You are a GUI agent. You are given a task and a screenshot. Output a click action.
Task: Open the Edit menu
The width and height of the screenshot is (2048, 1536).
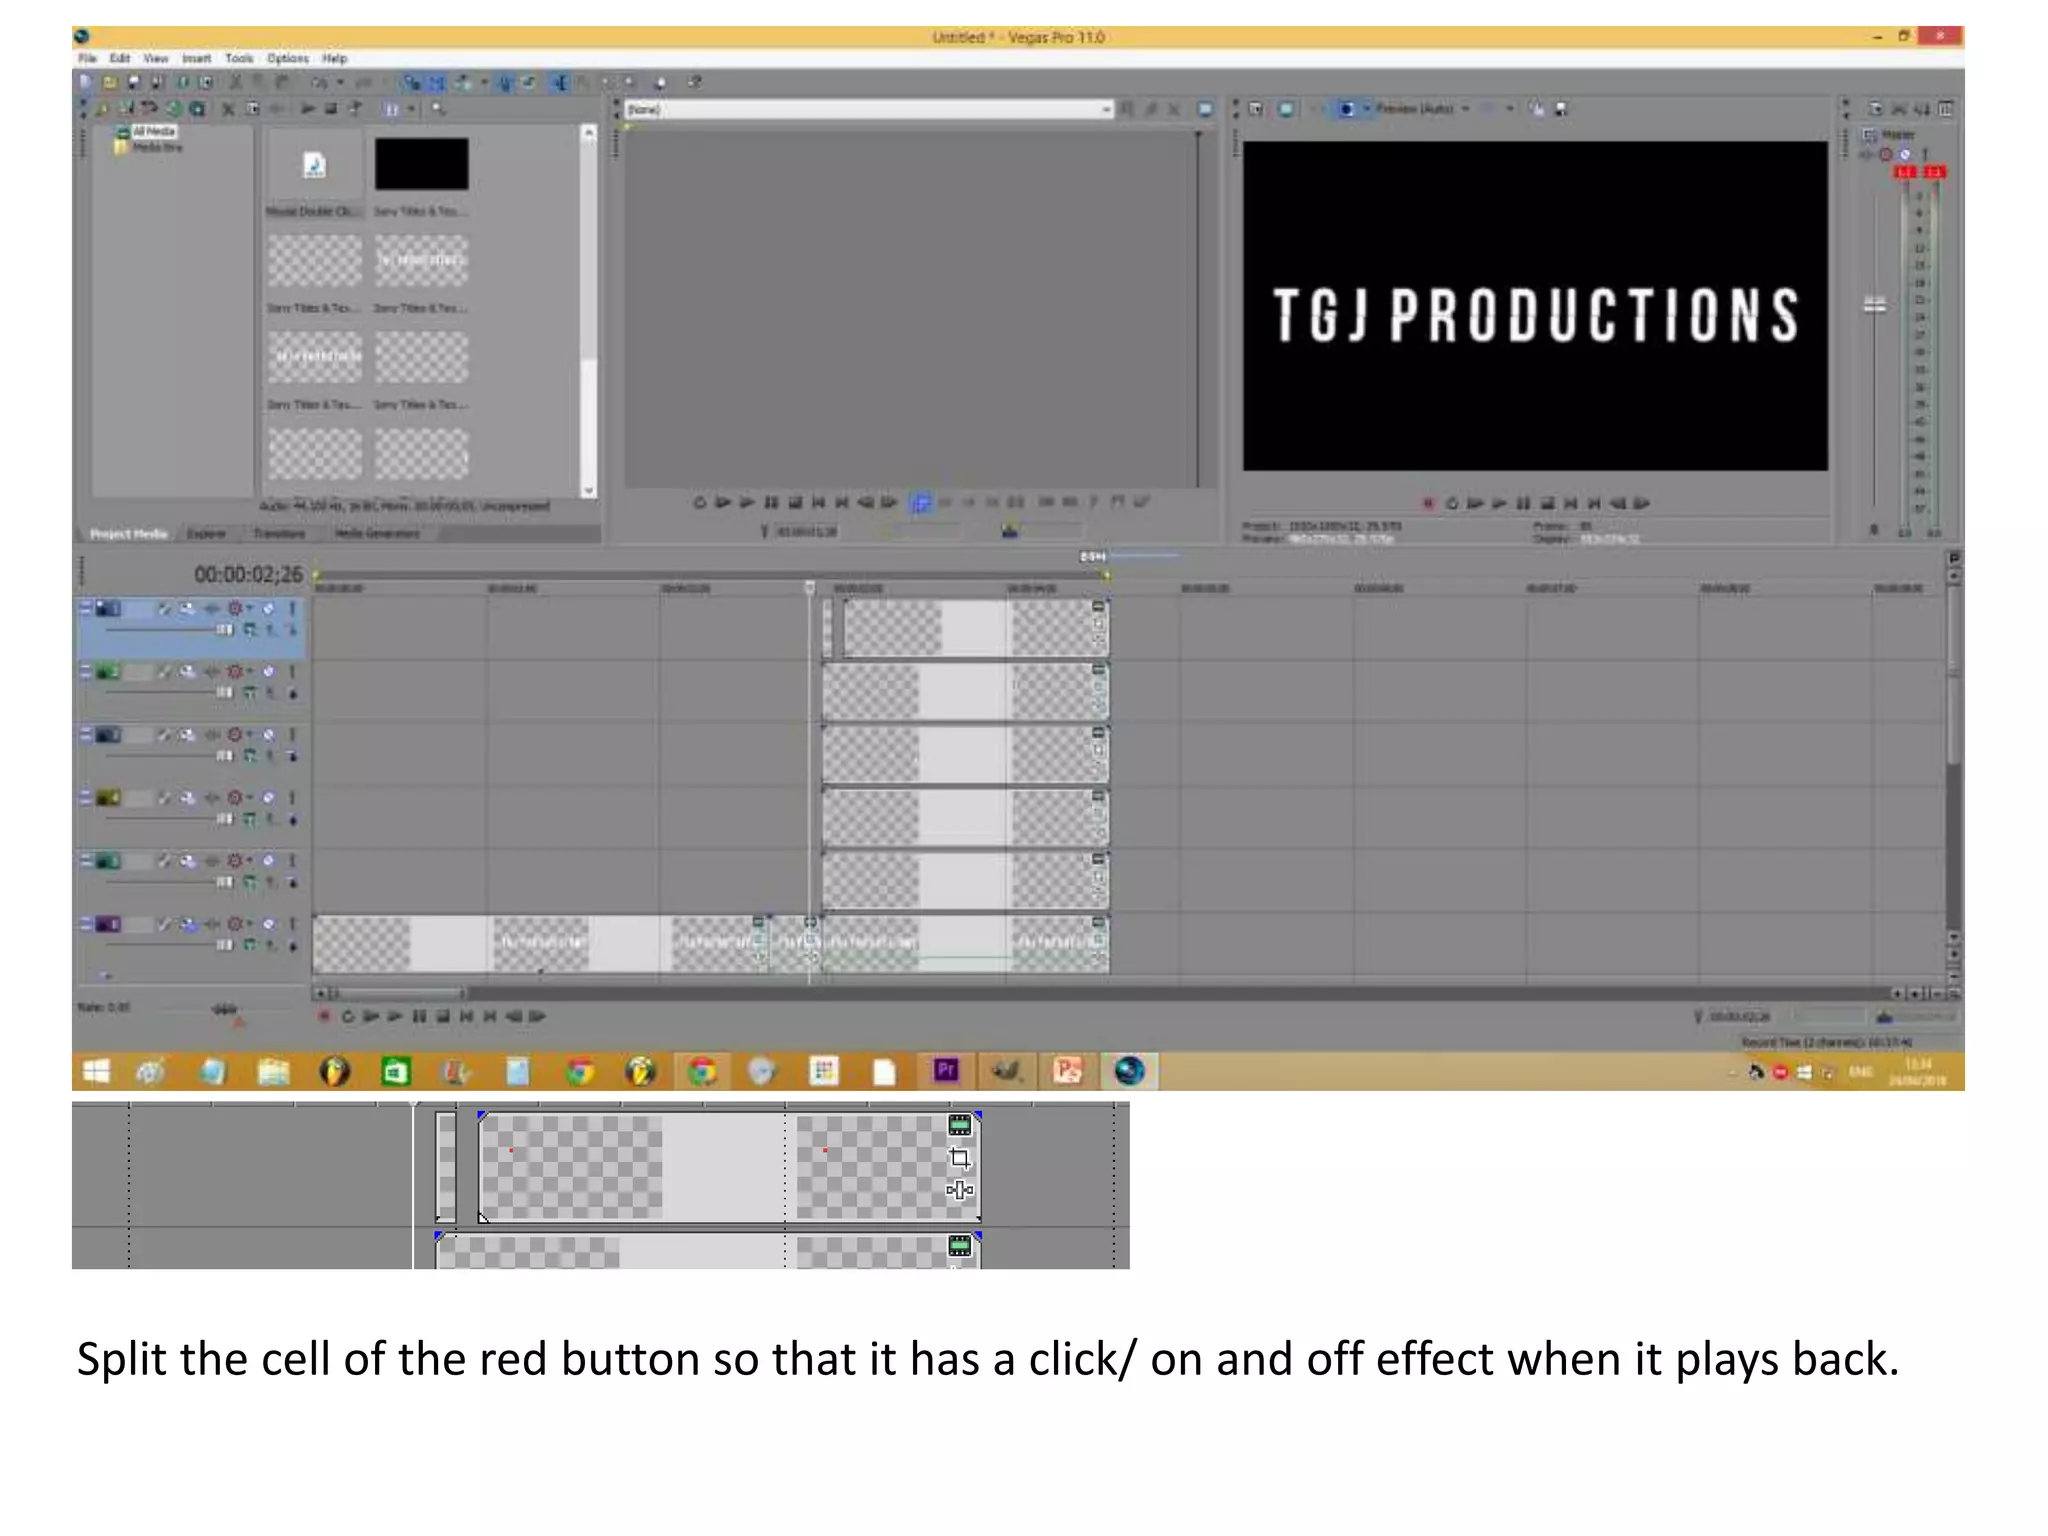click(x=119, y=58)
